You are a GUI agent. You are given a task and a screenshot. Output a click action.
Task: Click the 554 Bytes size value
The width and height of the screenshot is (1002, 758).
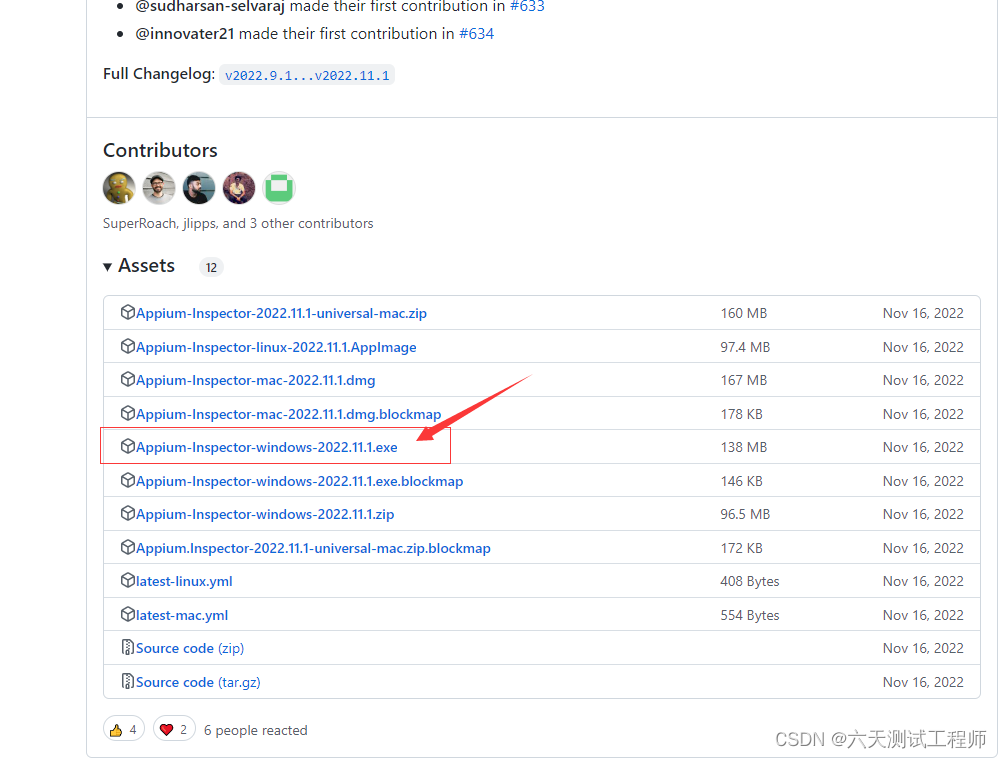[x=750, y=615]
